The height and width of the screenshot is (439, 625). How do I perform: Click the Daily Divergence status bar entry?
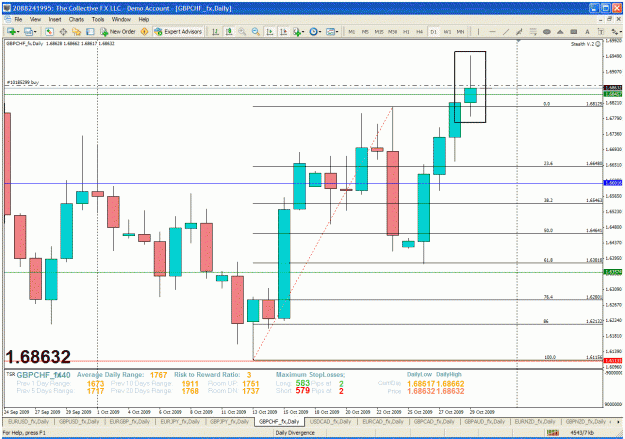pos(295,433)
